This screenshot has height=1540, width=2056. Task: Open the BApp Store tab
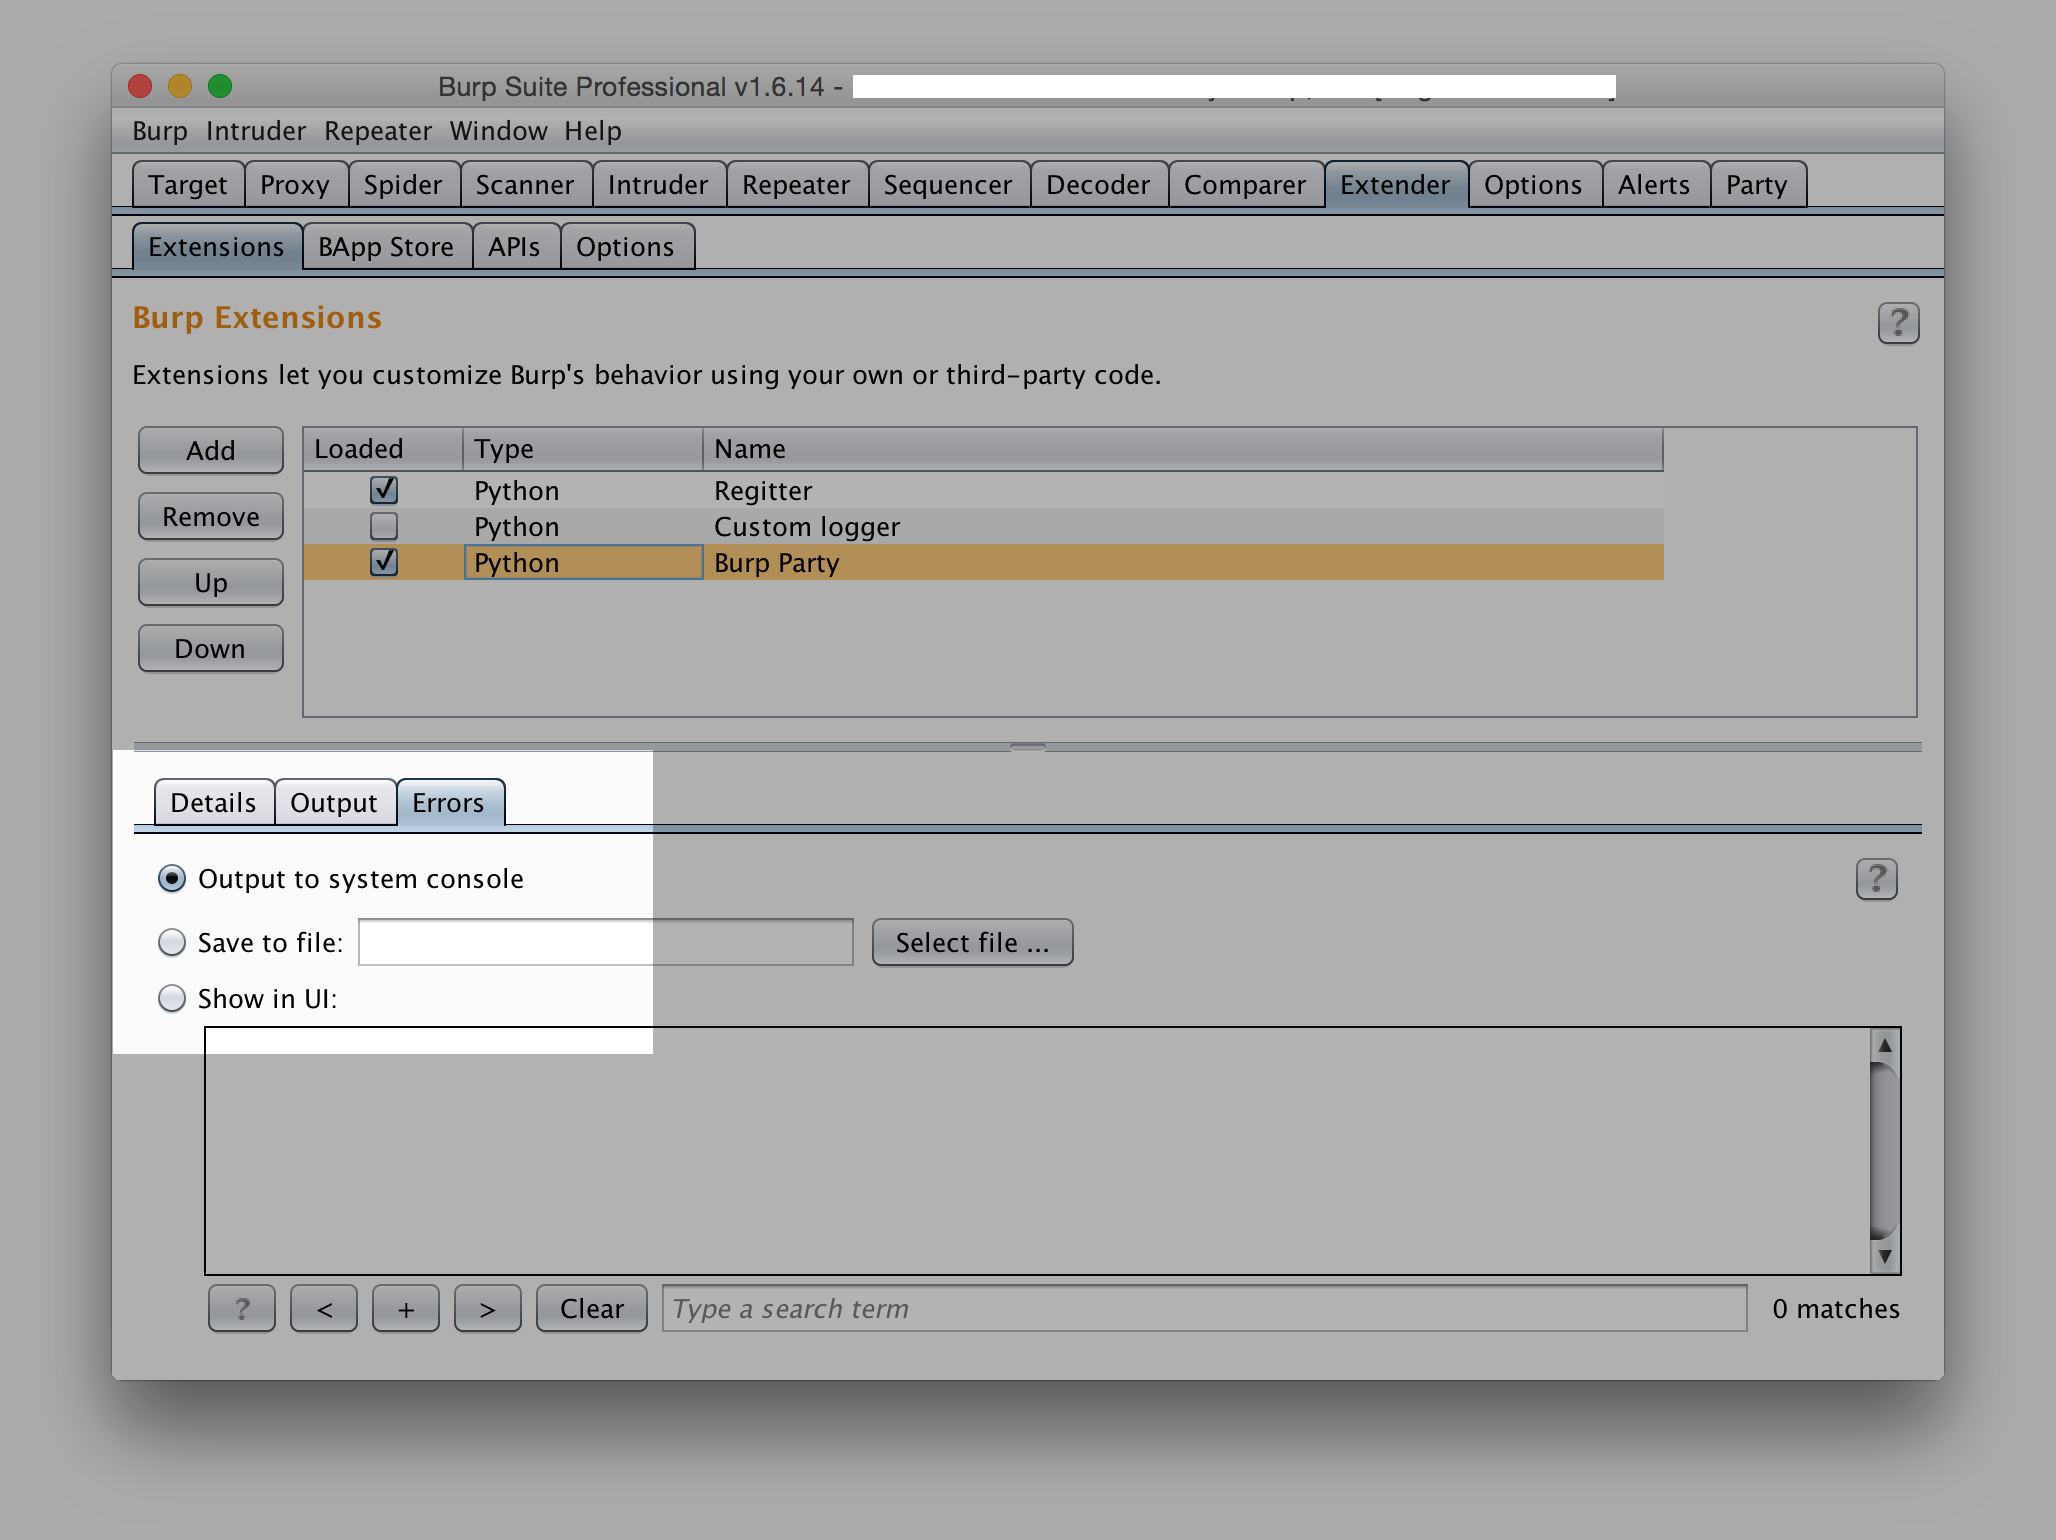[x=386, y=247]
